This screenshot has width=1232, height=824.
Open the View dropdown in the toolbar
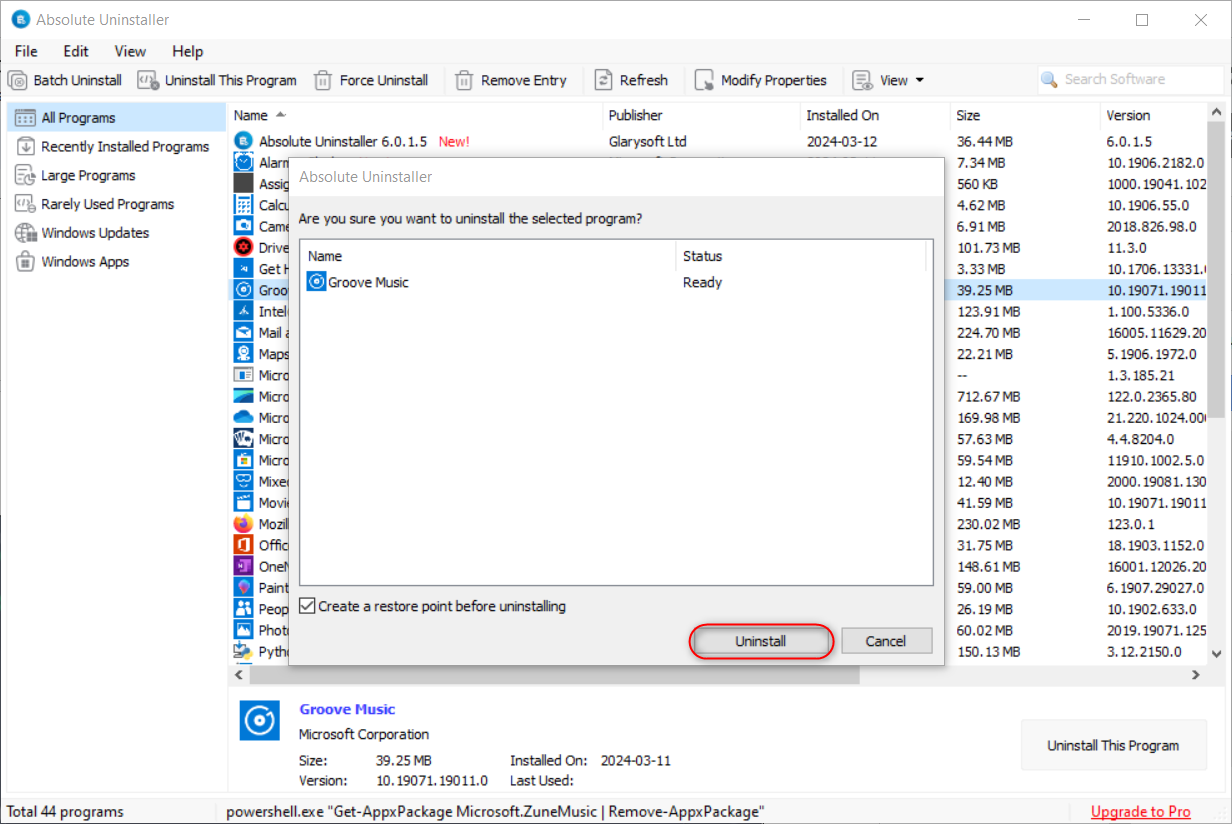(x=888, y=80)
